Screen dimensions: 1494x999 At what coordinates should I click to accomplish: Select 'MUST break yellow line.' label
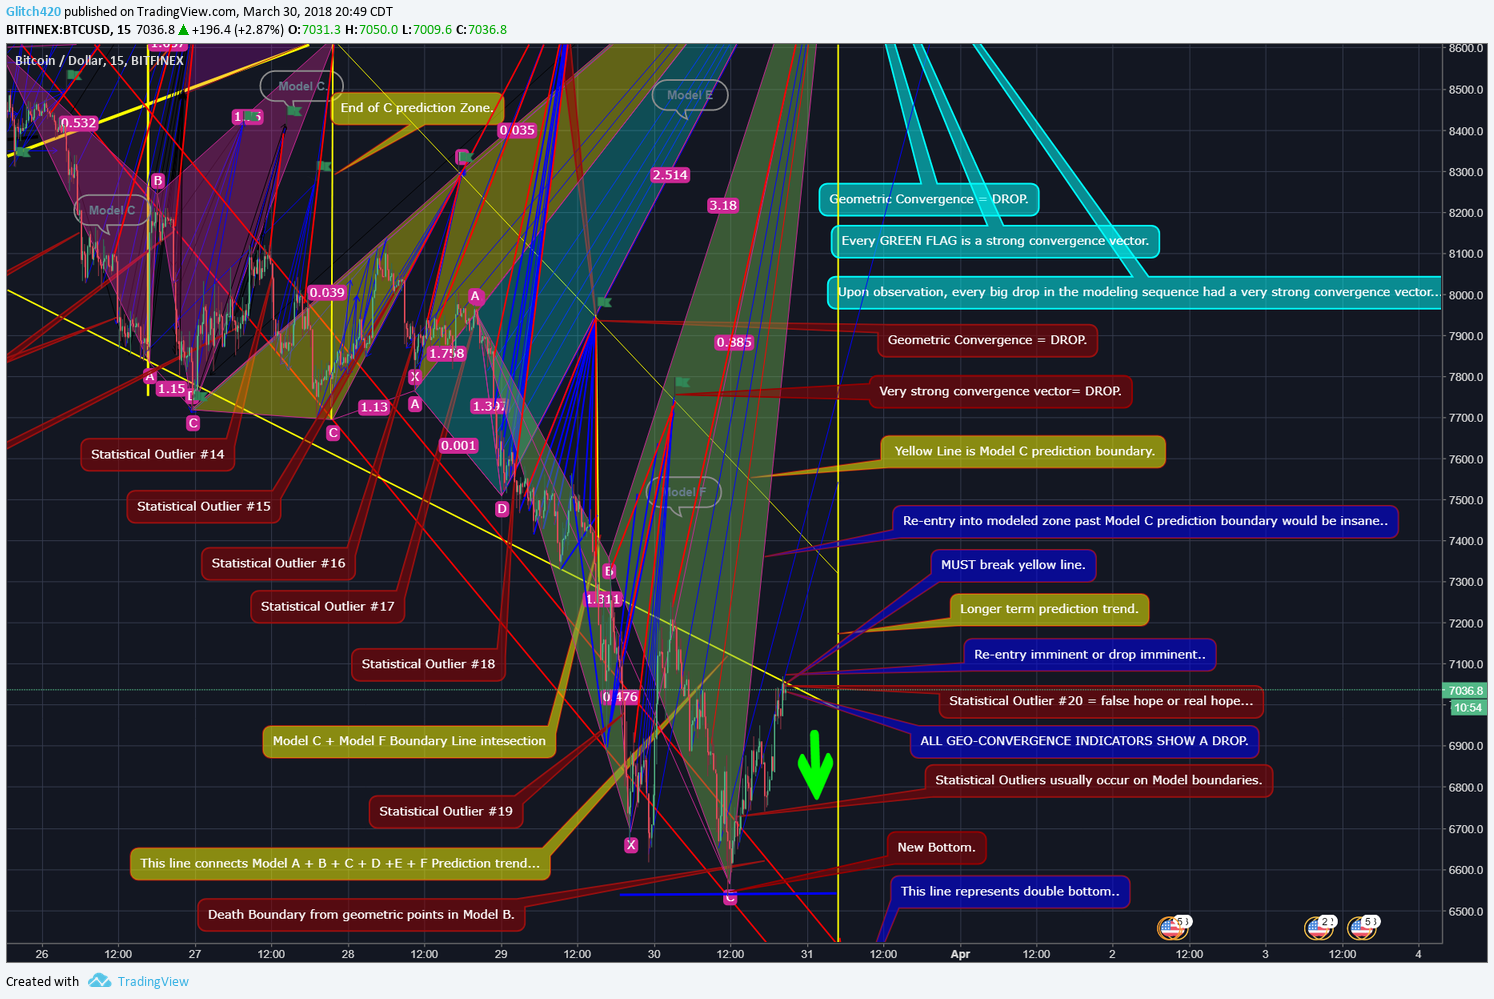pyautogui.click(x=1013, y=565)
